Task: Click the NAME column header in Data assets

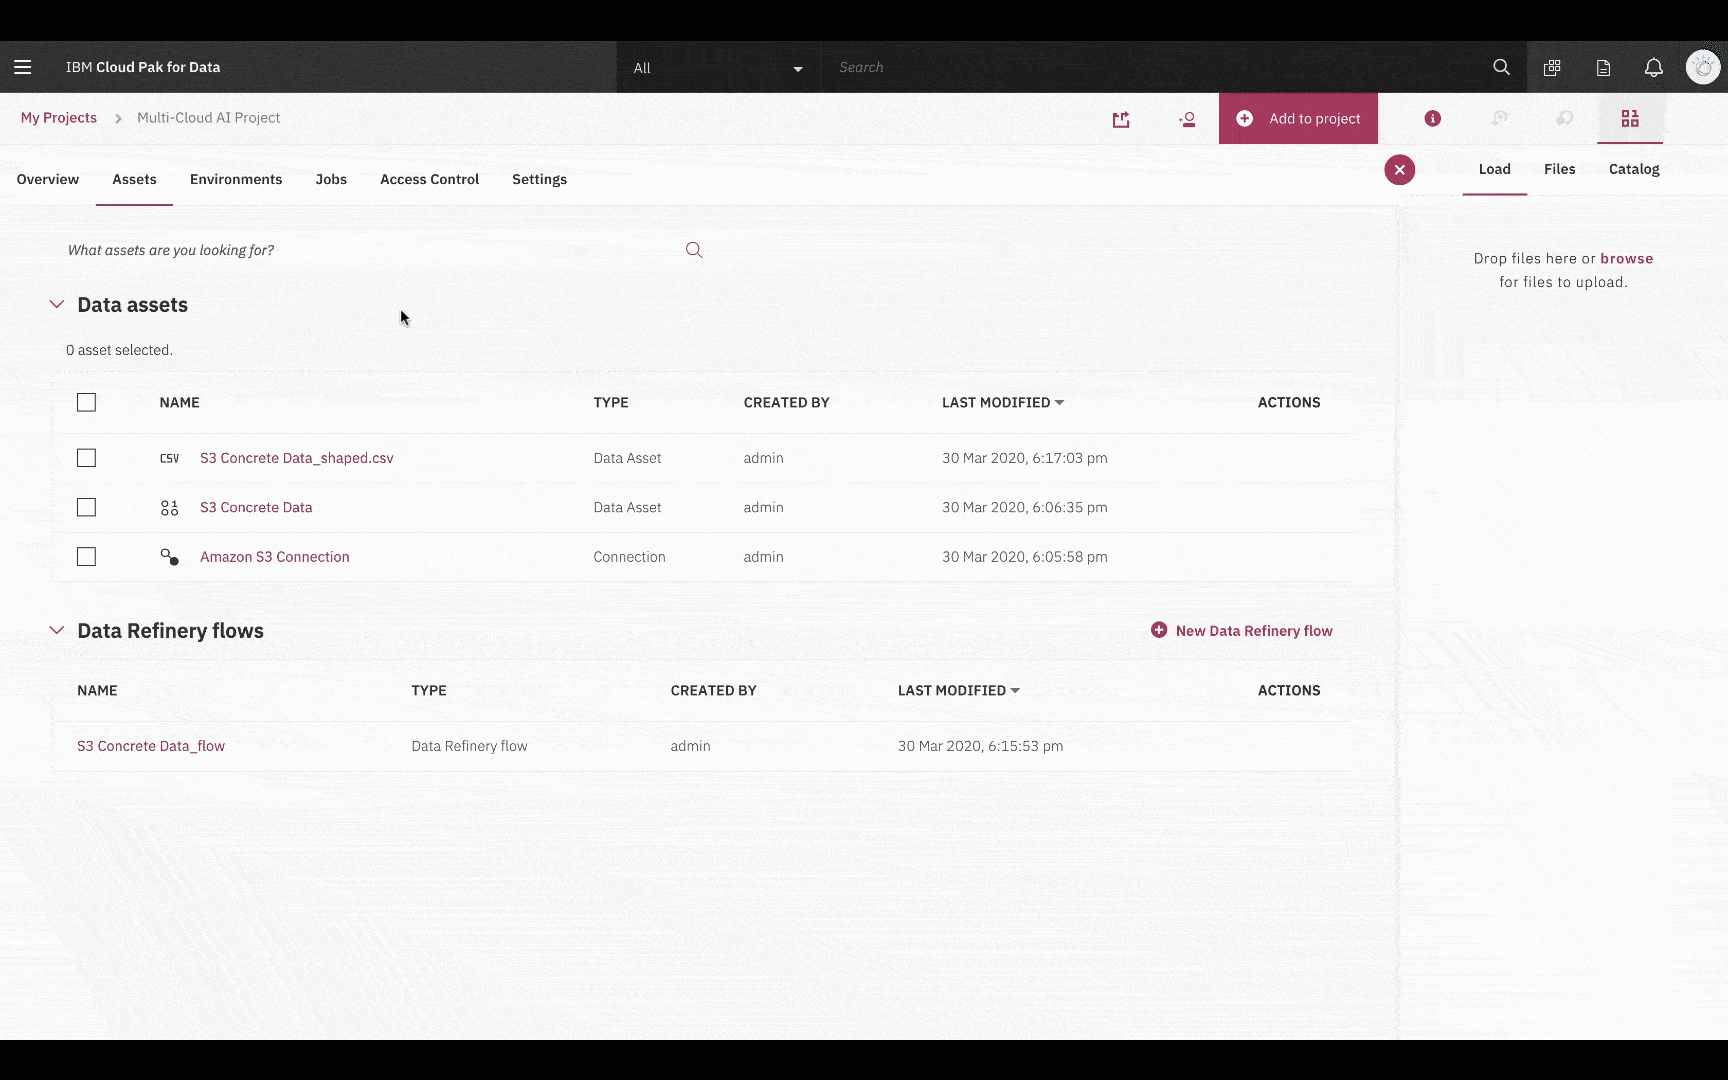Action: [180, 402]
